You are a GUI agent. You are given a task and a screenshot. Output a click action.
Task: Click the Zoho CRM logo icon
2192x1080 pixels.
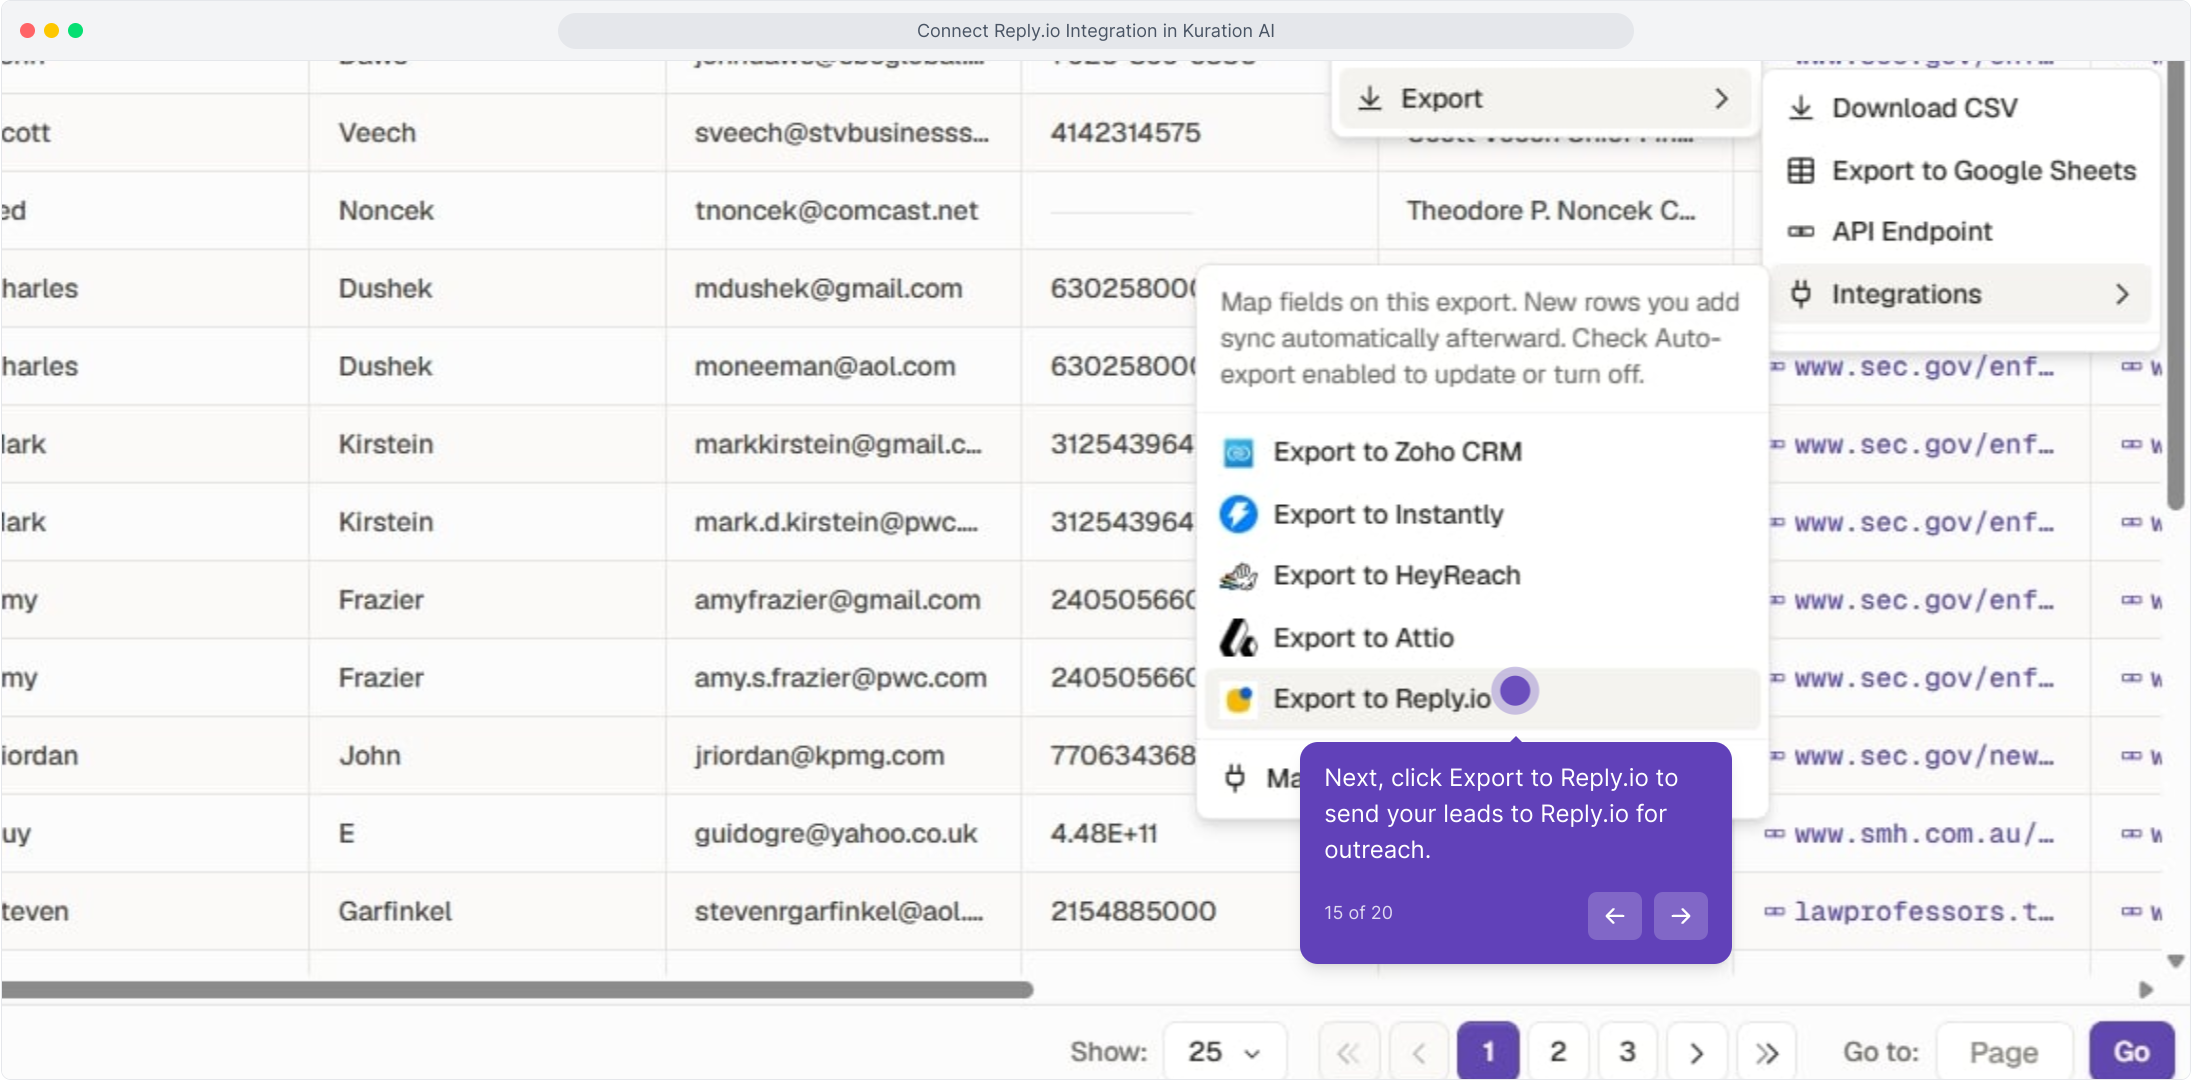click(1238, 453)
